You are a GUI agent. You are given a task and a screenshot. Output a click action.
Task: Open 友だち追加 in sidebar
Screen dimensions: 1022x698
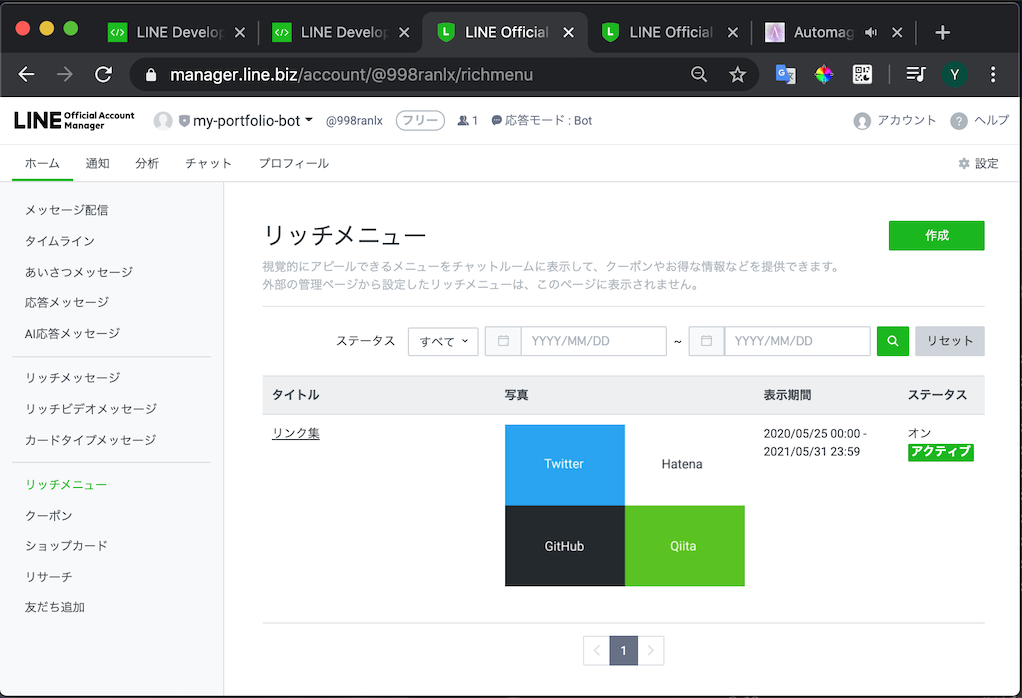[55, 607]
